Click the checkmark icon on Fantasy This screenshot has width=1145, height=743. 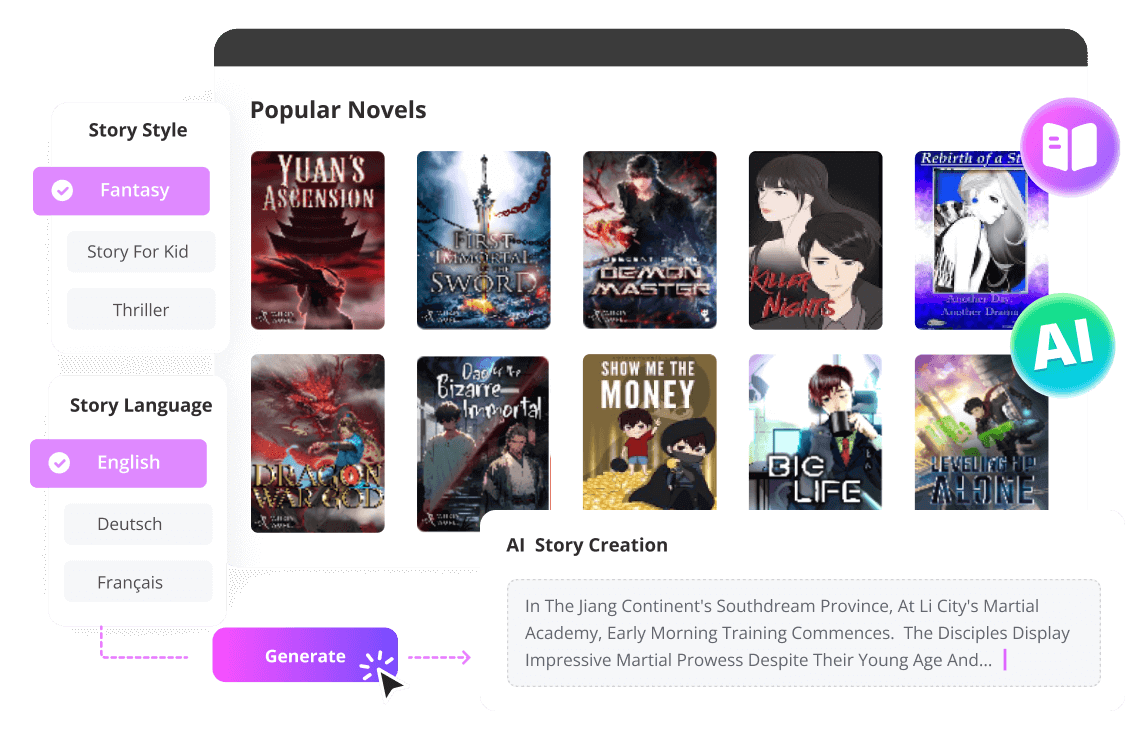point(62,191)
